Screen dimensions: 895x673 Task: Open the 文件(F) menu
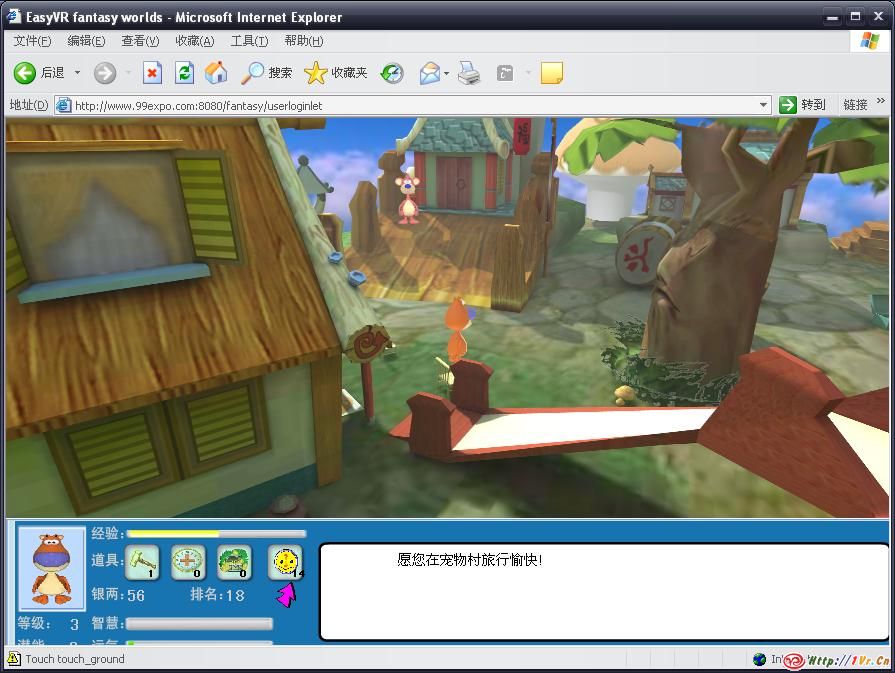[x=32, y=41]
